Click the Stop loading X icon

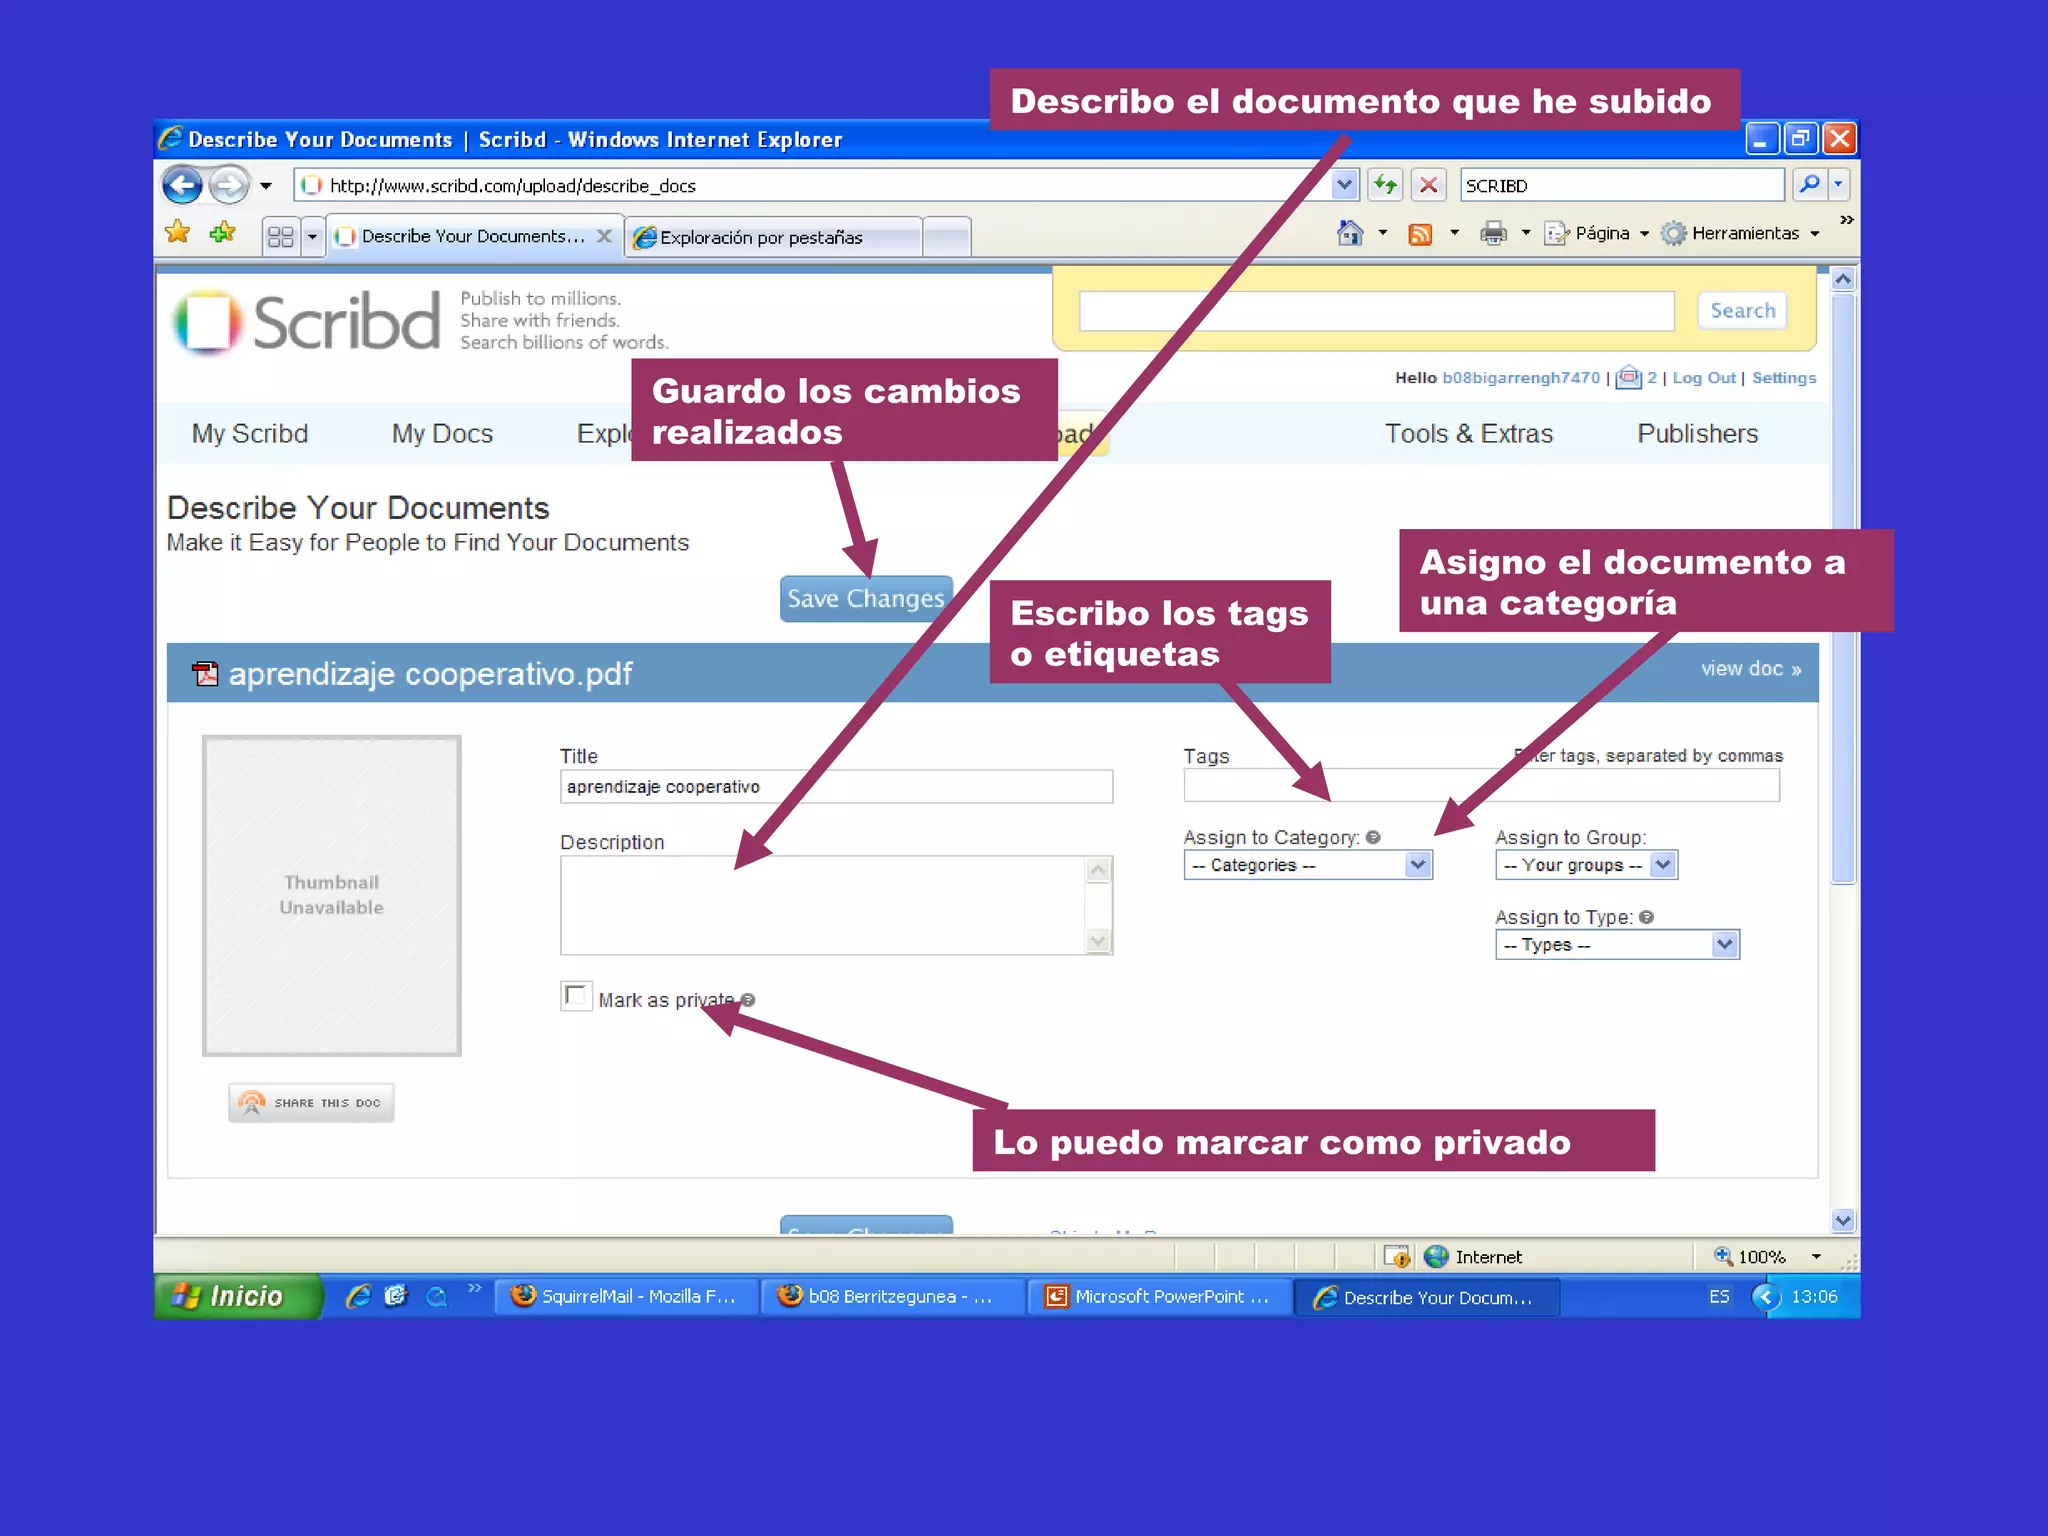coord(1429,185)
